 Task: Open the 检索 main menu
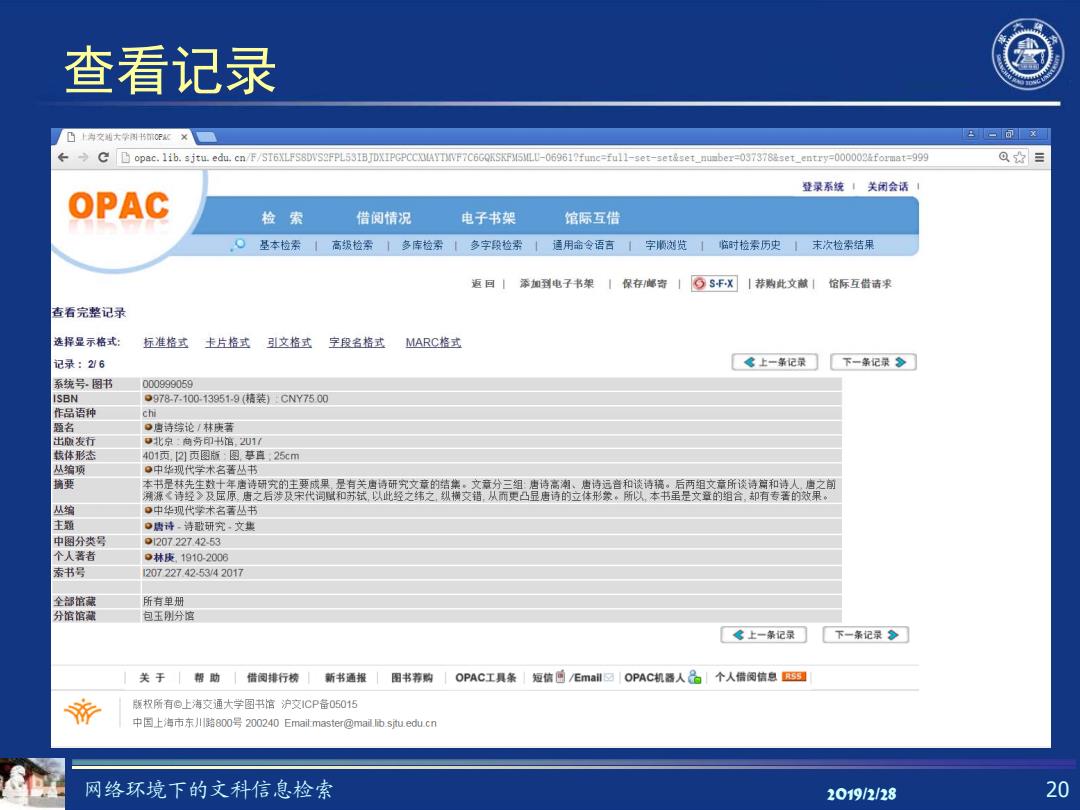[282, 218]
